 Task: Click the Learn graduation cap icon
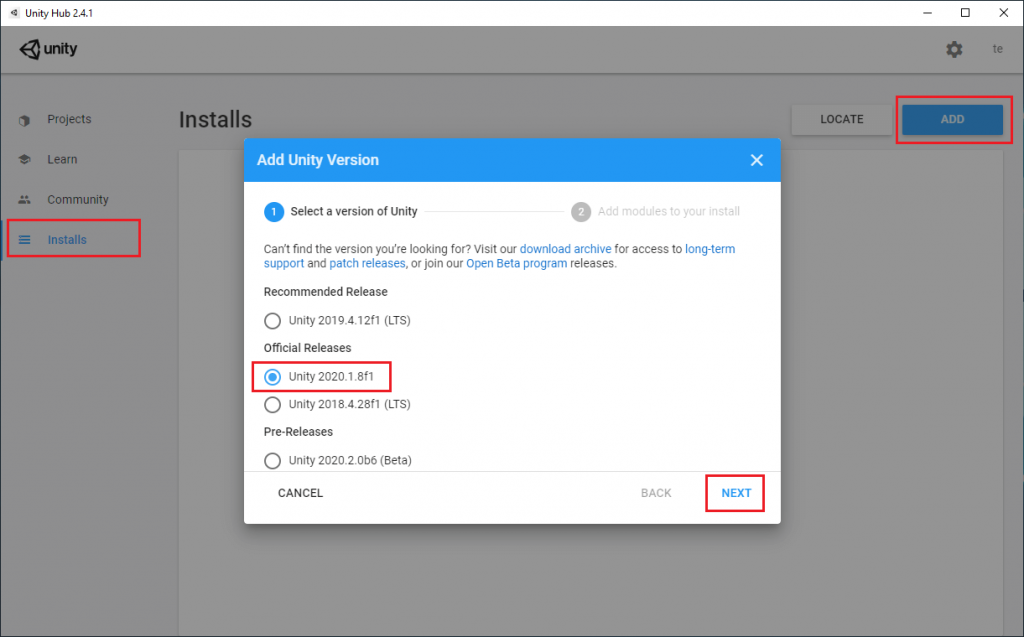[x=24, y=159]
